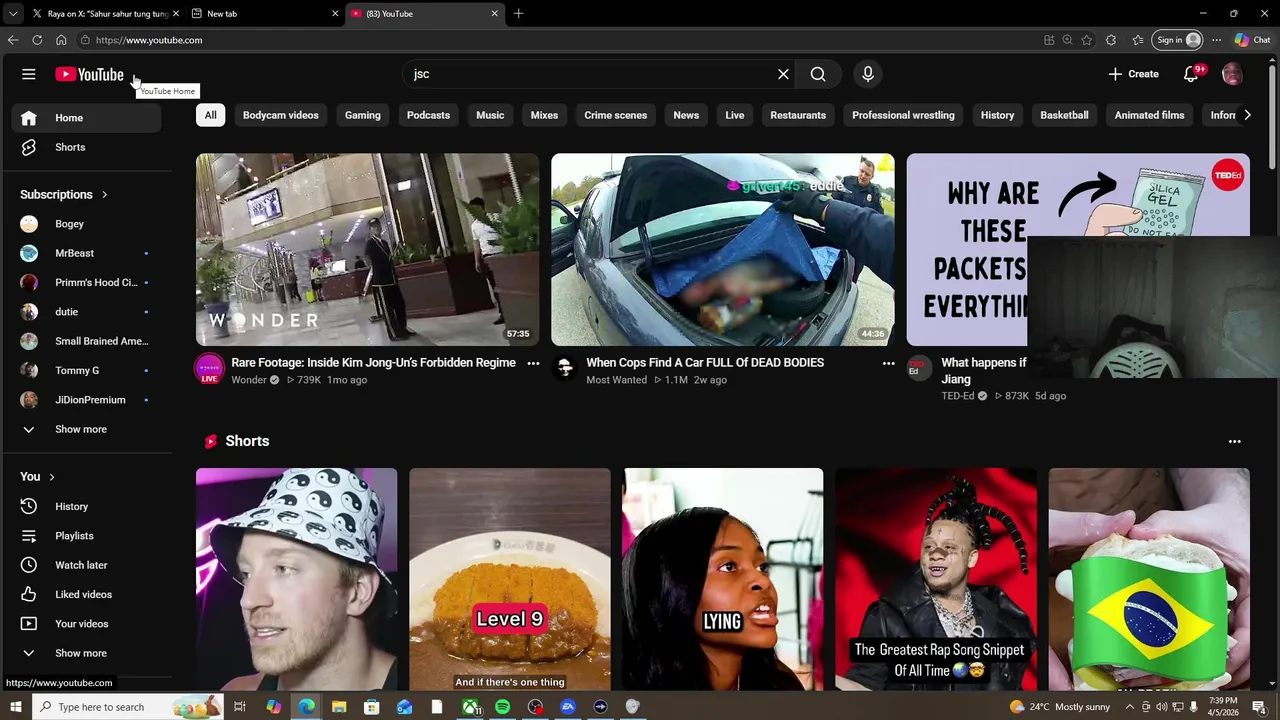Add the page to favorites with the star
Viewport: 1280px width, 720px height.
pos(1087,40)
